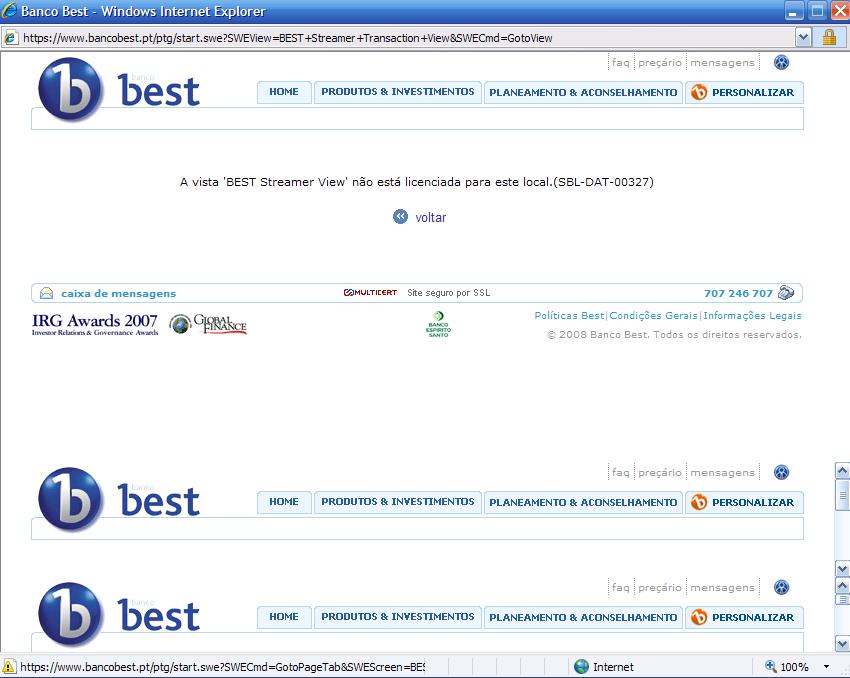Open the mensagens link in the first header

722,63
